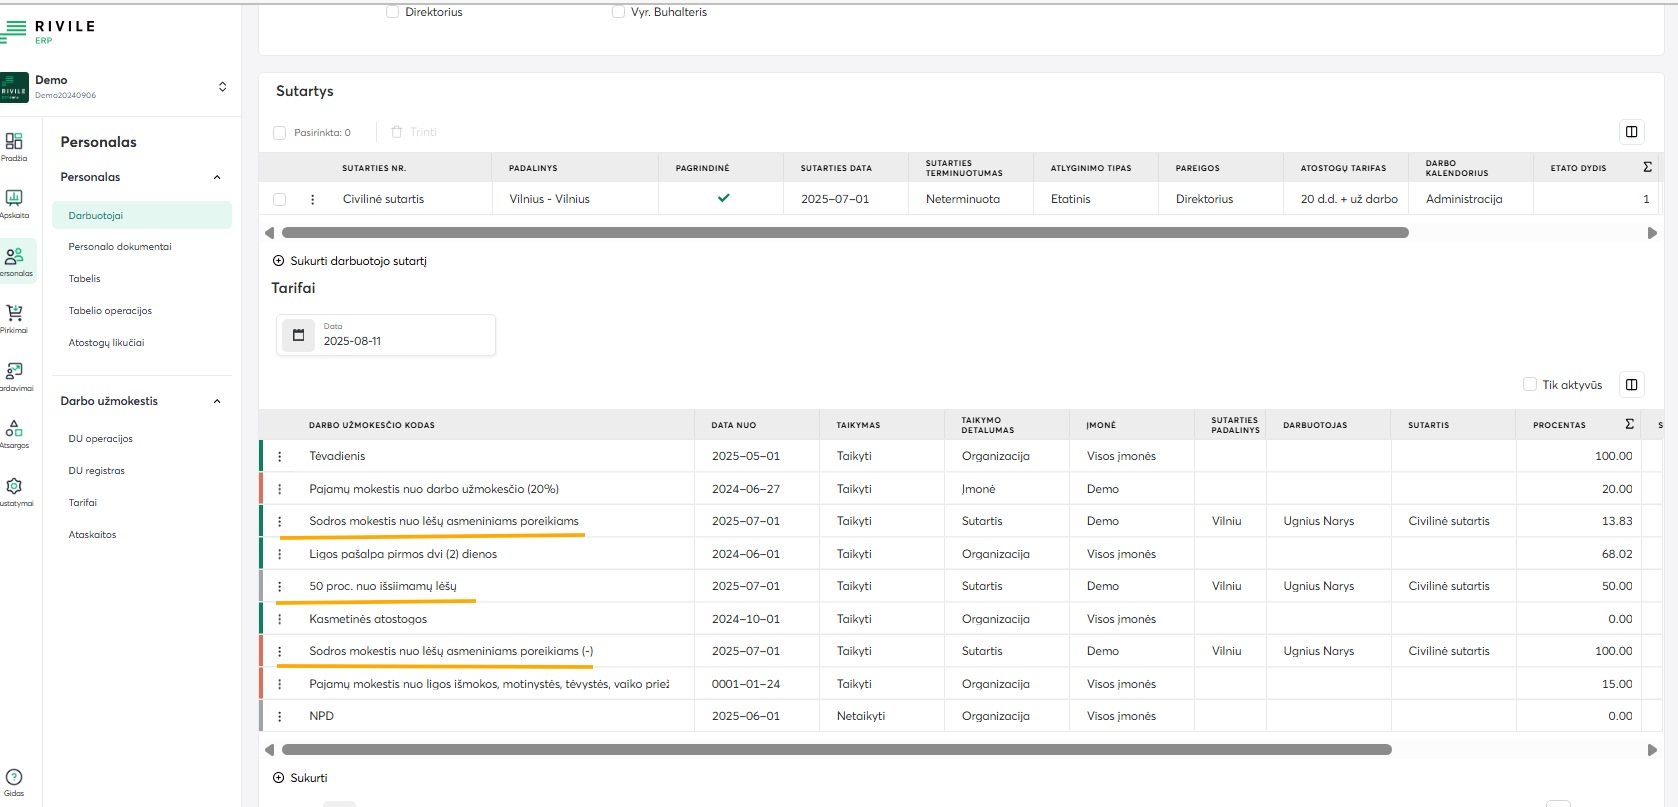Open the Pirkimai shopping cart sidebar icon

tap(14, 314)
